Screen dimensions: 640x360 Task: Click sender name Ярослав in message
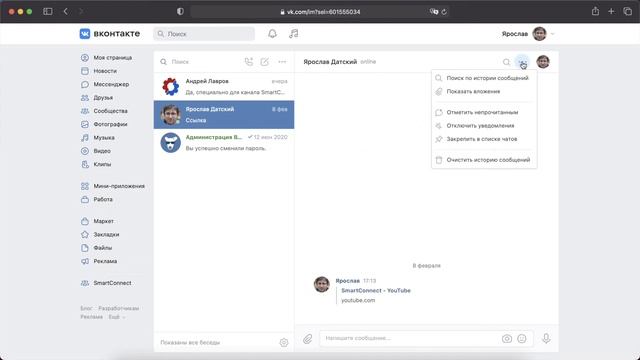347,281
